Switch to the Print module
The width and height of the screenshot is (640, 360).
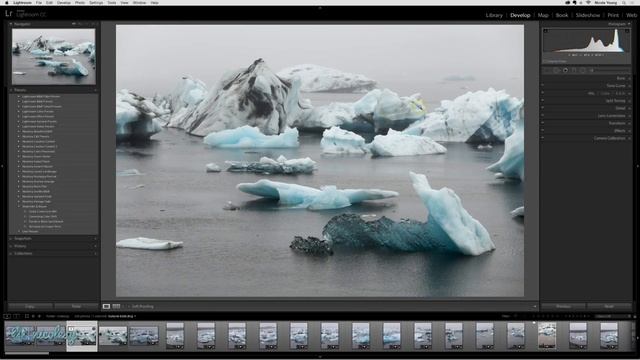coord(613,15)
